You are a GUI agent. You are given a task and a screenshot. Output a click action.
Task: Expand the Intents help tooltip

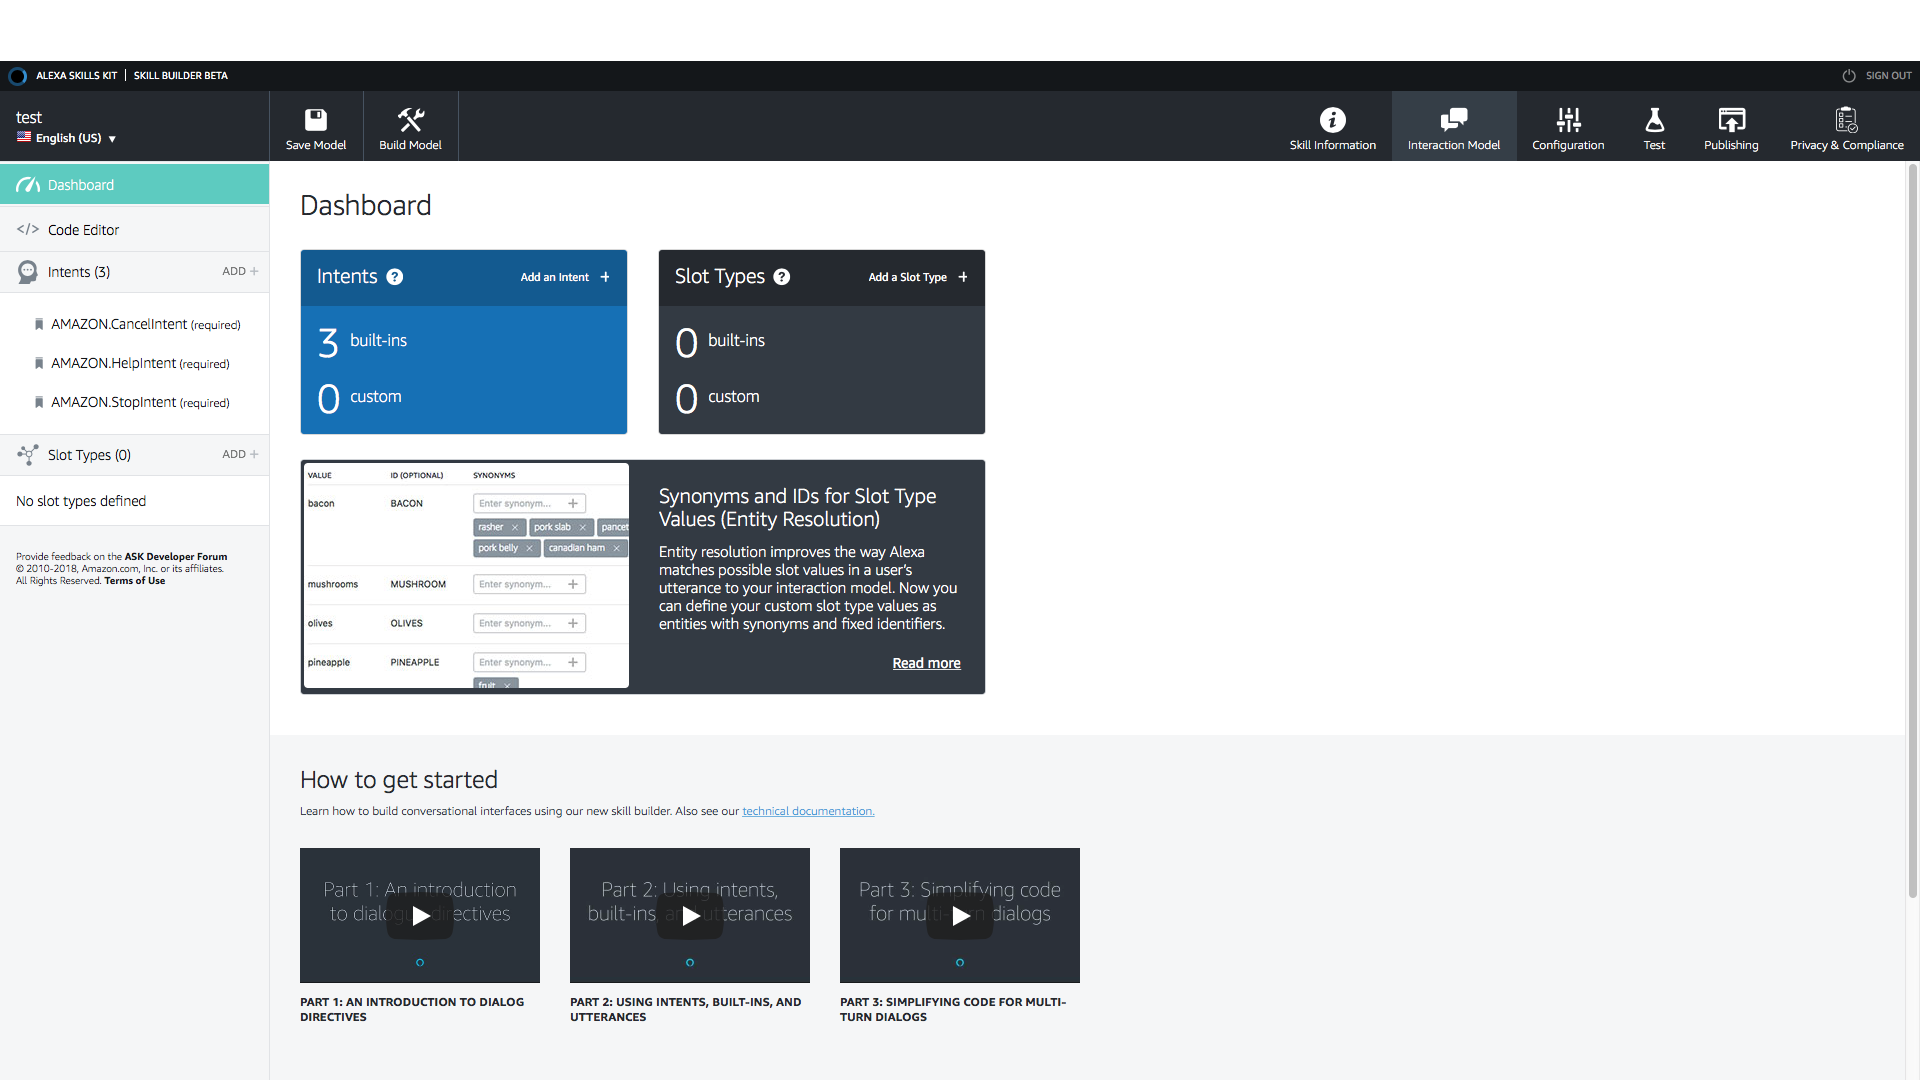click(x=393, y=277)
